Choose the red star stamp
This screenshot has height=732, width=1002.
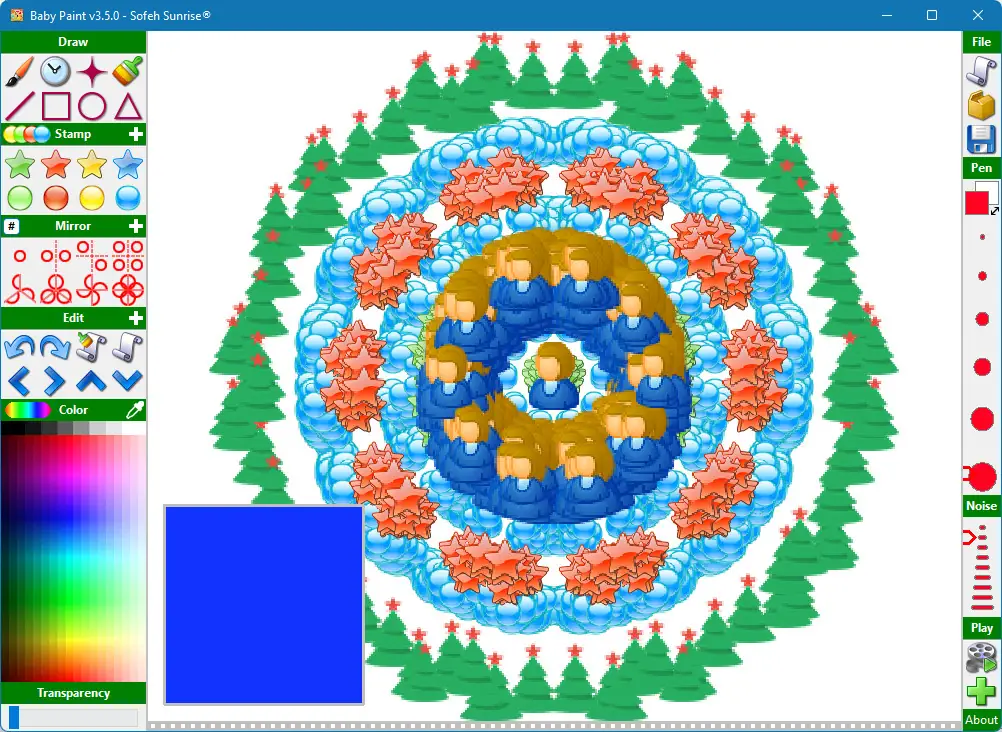point(56,164)
